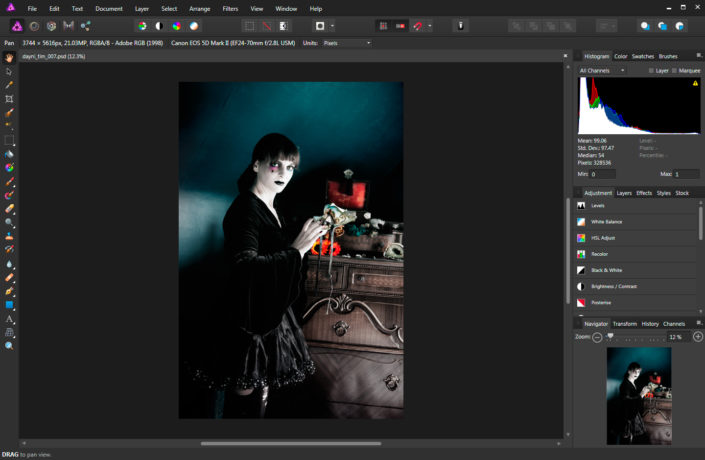
Task: Switch to Liquify Persona icon
Action: pos(34,26)
